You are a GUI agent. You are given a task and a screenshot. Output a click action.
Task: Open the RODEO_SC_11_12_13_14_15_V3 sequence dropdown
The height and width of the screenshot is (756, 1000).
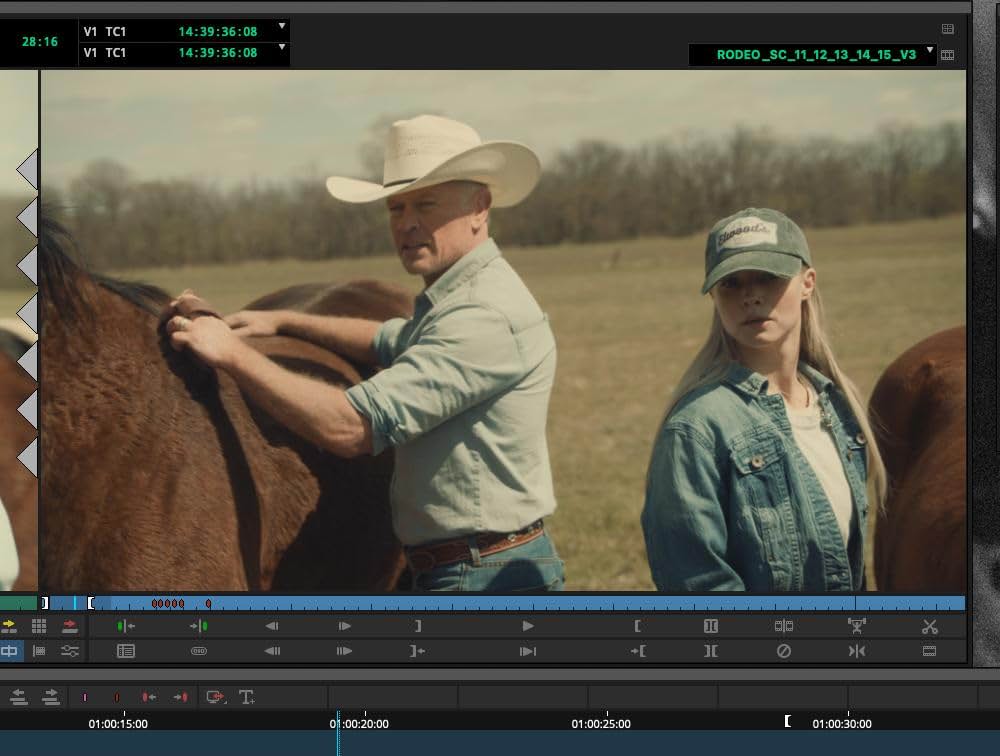click(x=930, y=51)
